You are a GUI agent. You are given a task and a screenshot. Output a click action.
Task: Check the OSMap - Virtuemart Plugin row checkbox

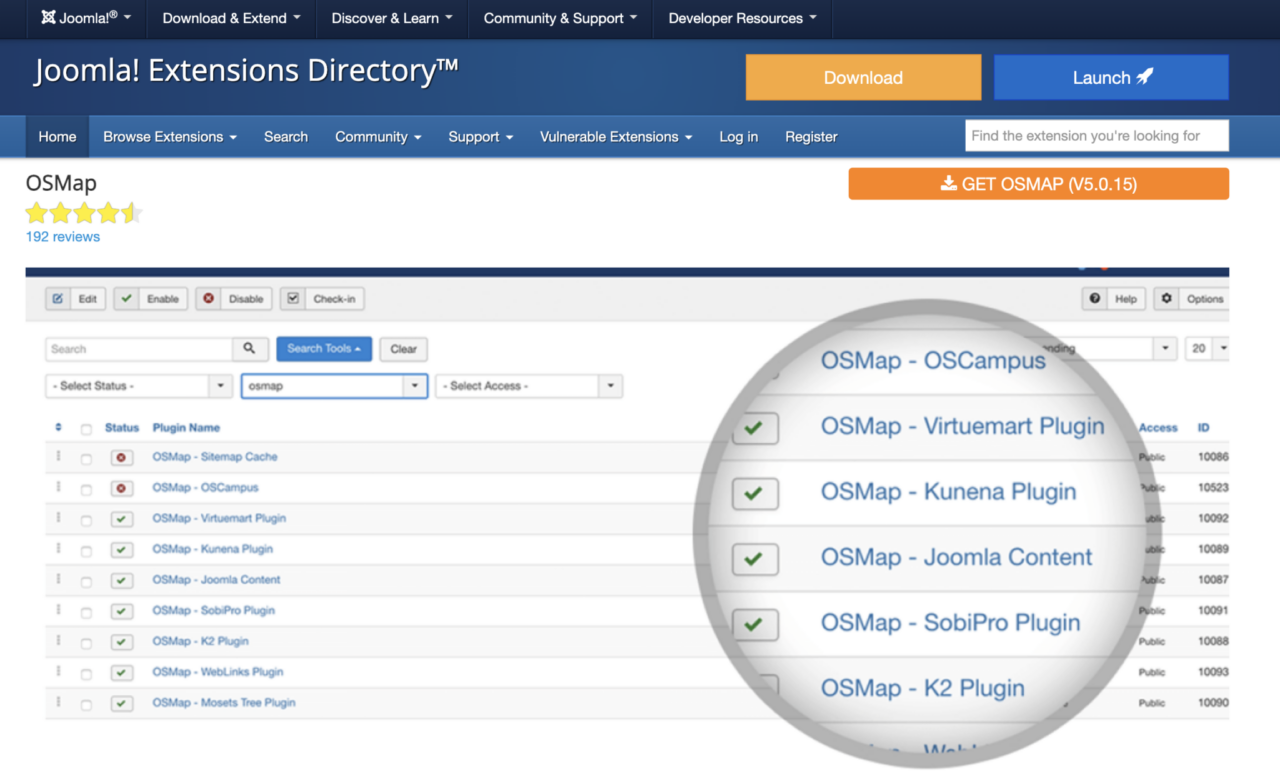coord(86,520)
